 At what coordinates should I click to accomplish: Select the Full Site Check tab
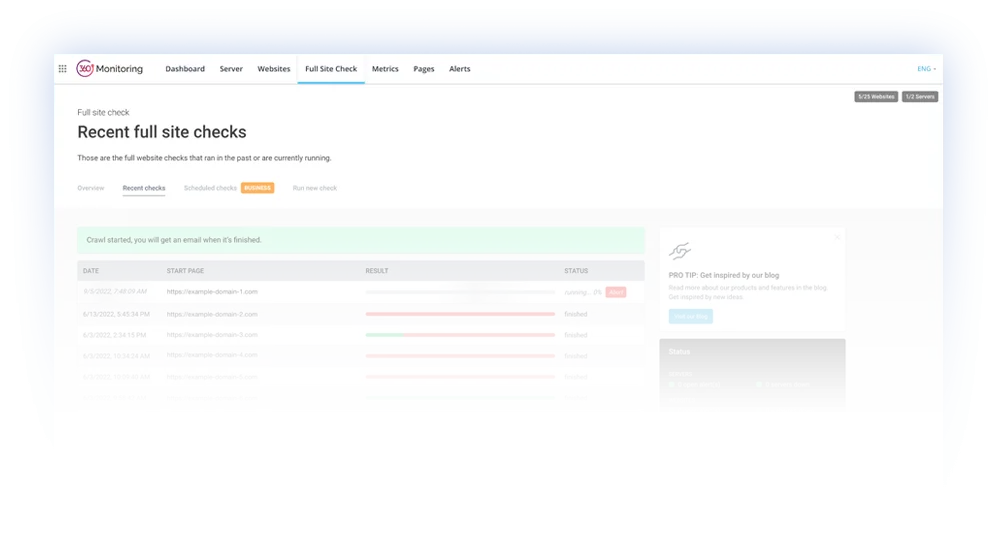pos(331,69)
